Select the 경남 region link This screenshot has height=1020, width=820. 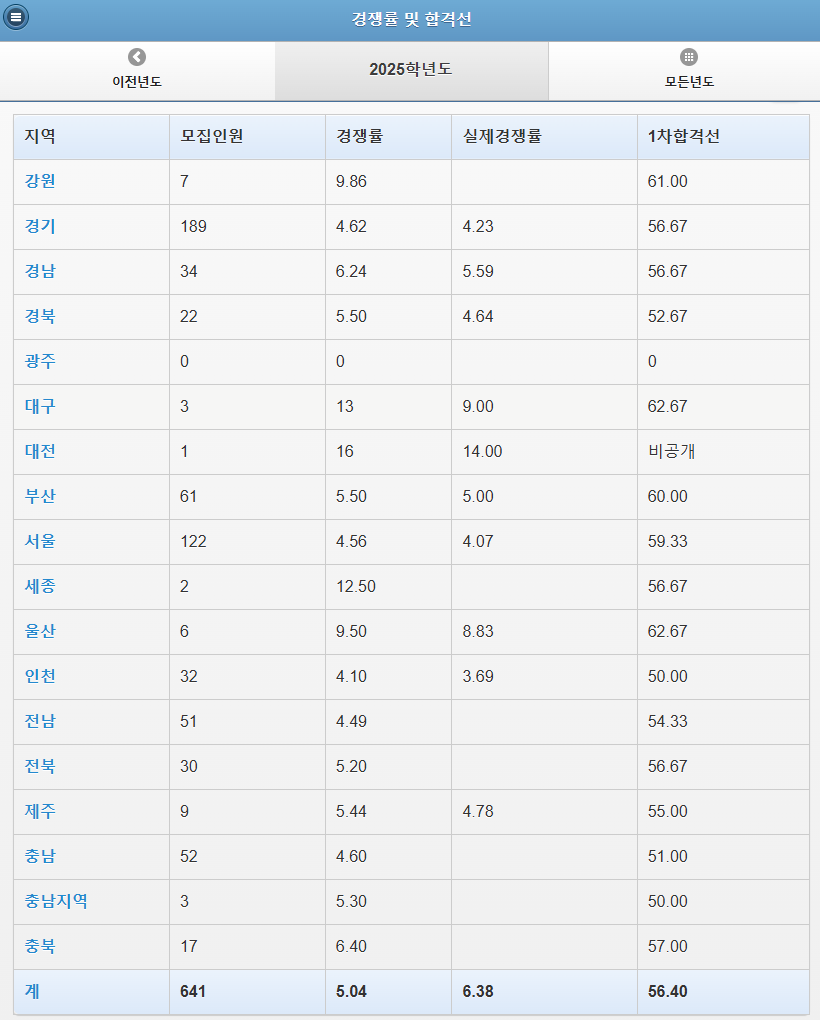coord(40,272)
